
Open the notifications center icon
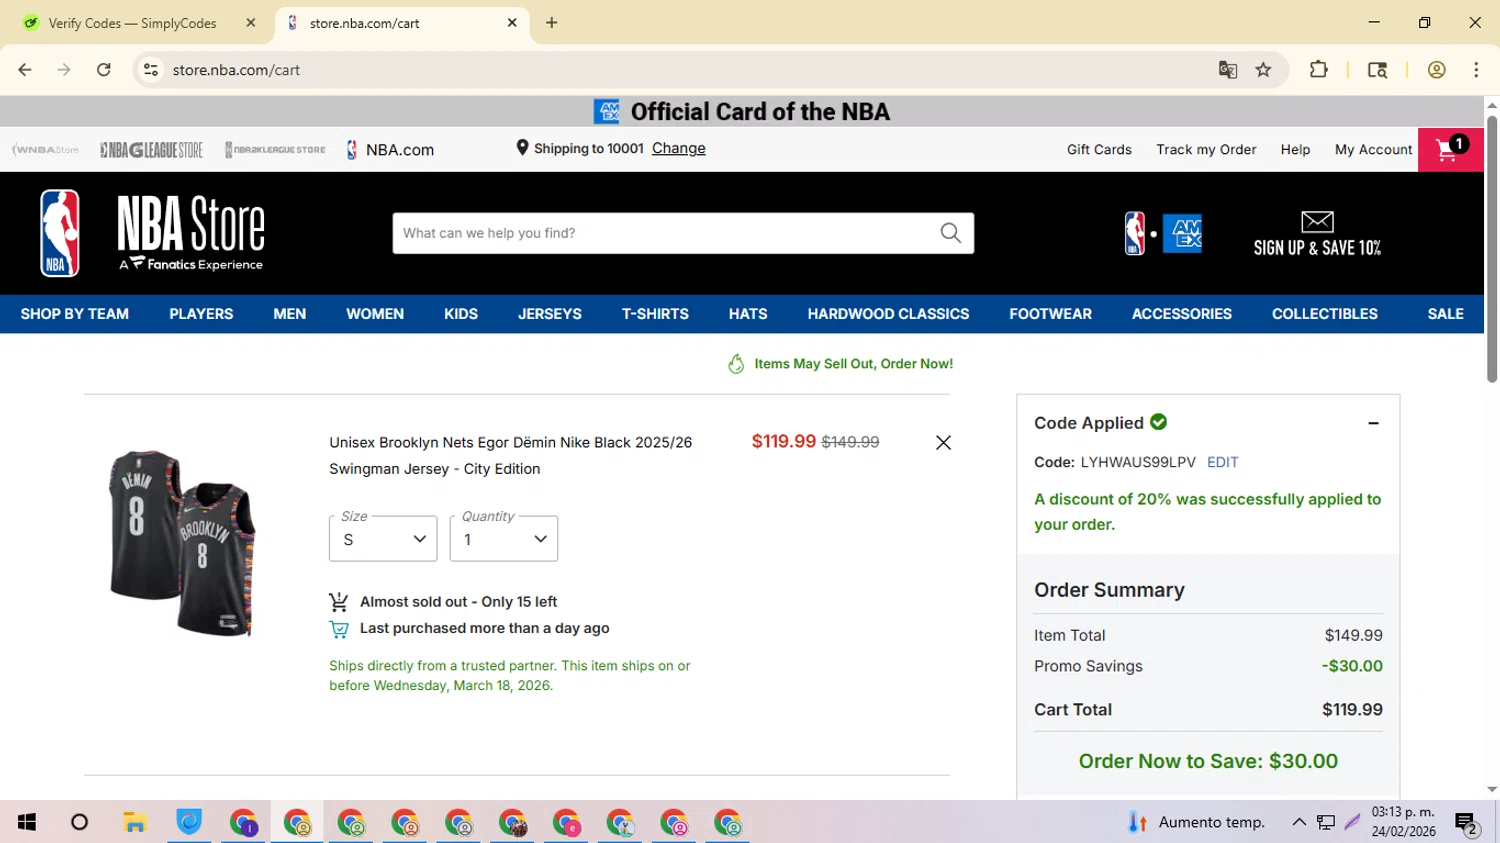pos(1467,823)
